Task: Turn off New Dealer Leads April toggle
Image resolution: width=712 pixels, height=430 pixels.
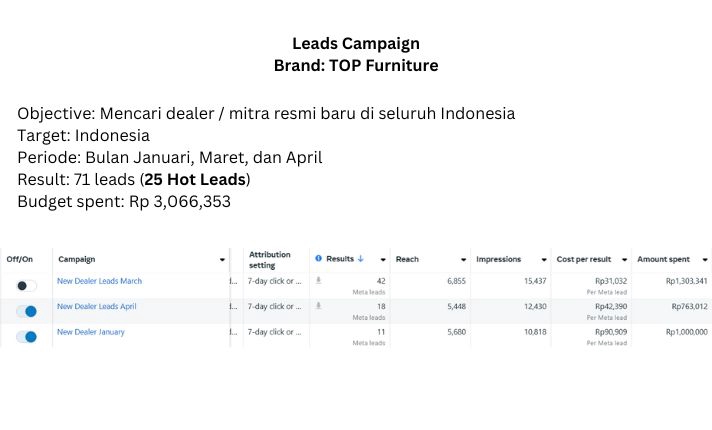Action: point(26,311)
